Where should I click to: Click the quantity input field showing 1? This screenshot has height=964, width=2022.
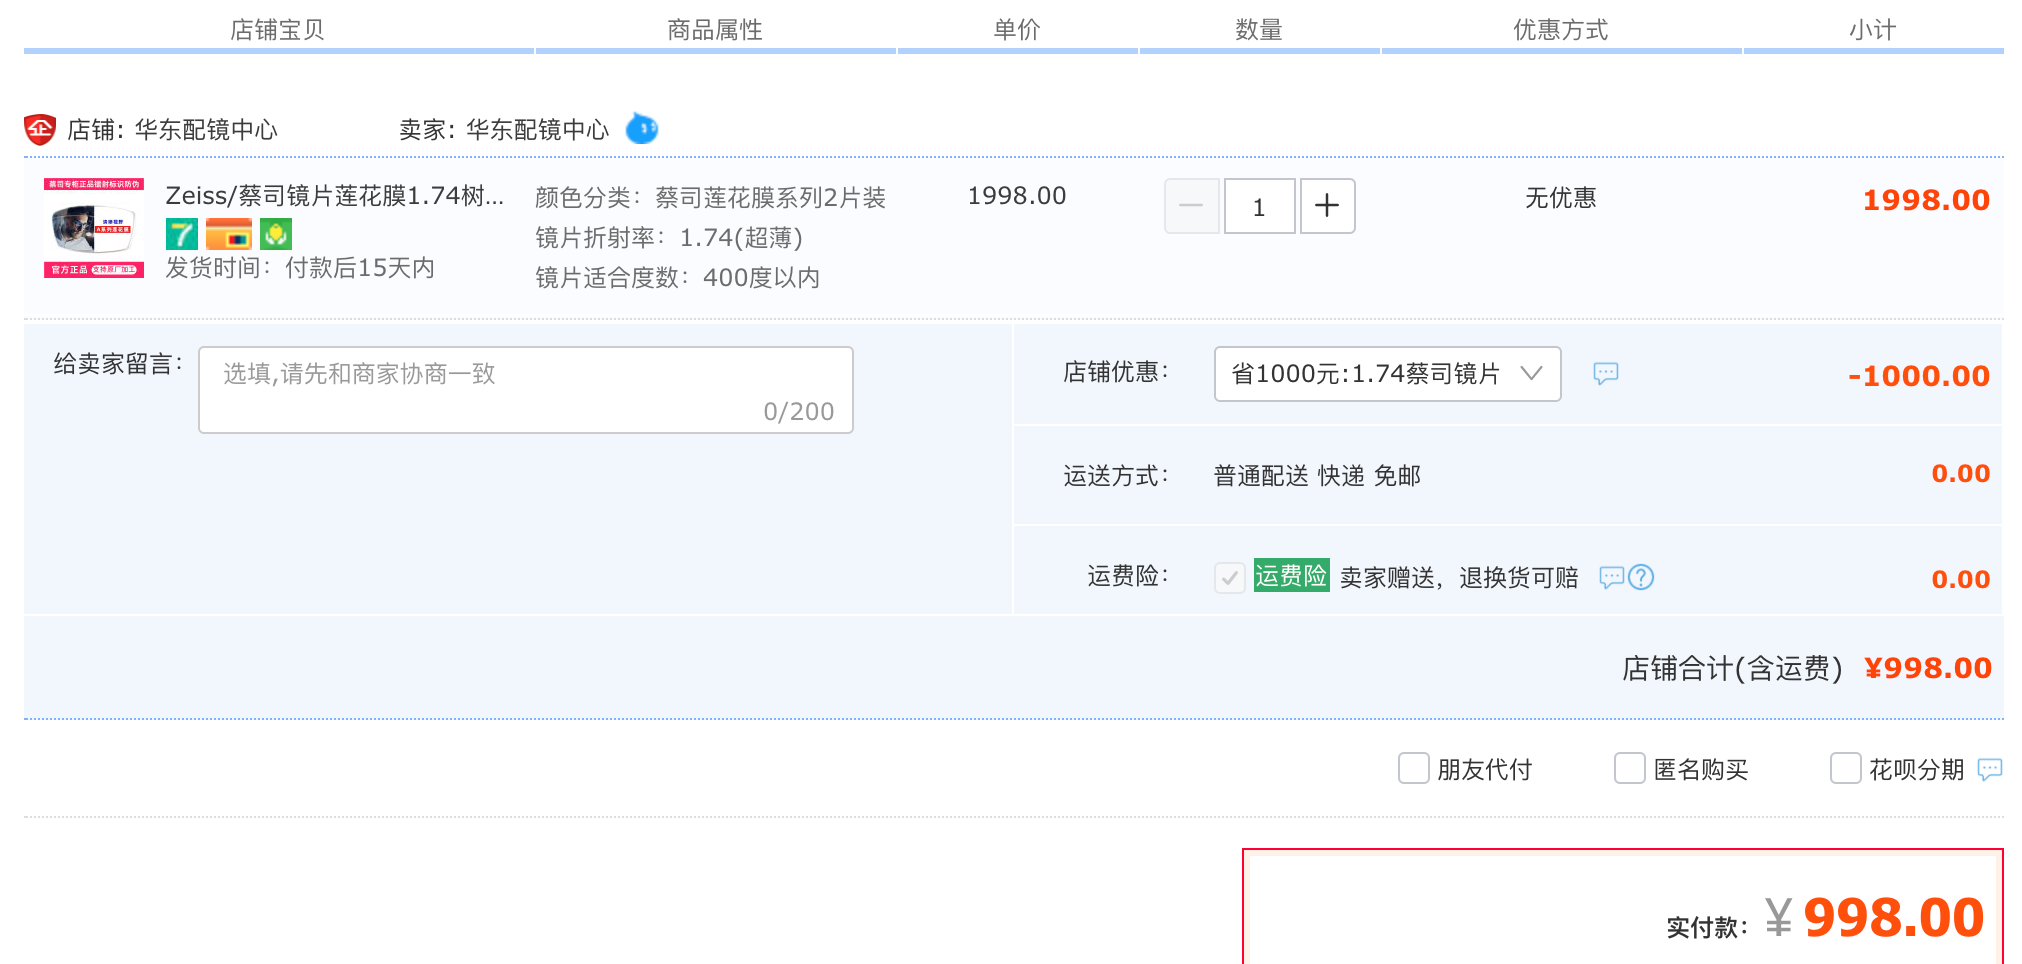pos(1260,206)
